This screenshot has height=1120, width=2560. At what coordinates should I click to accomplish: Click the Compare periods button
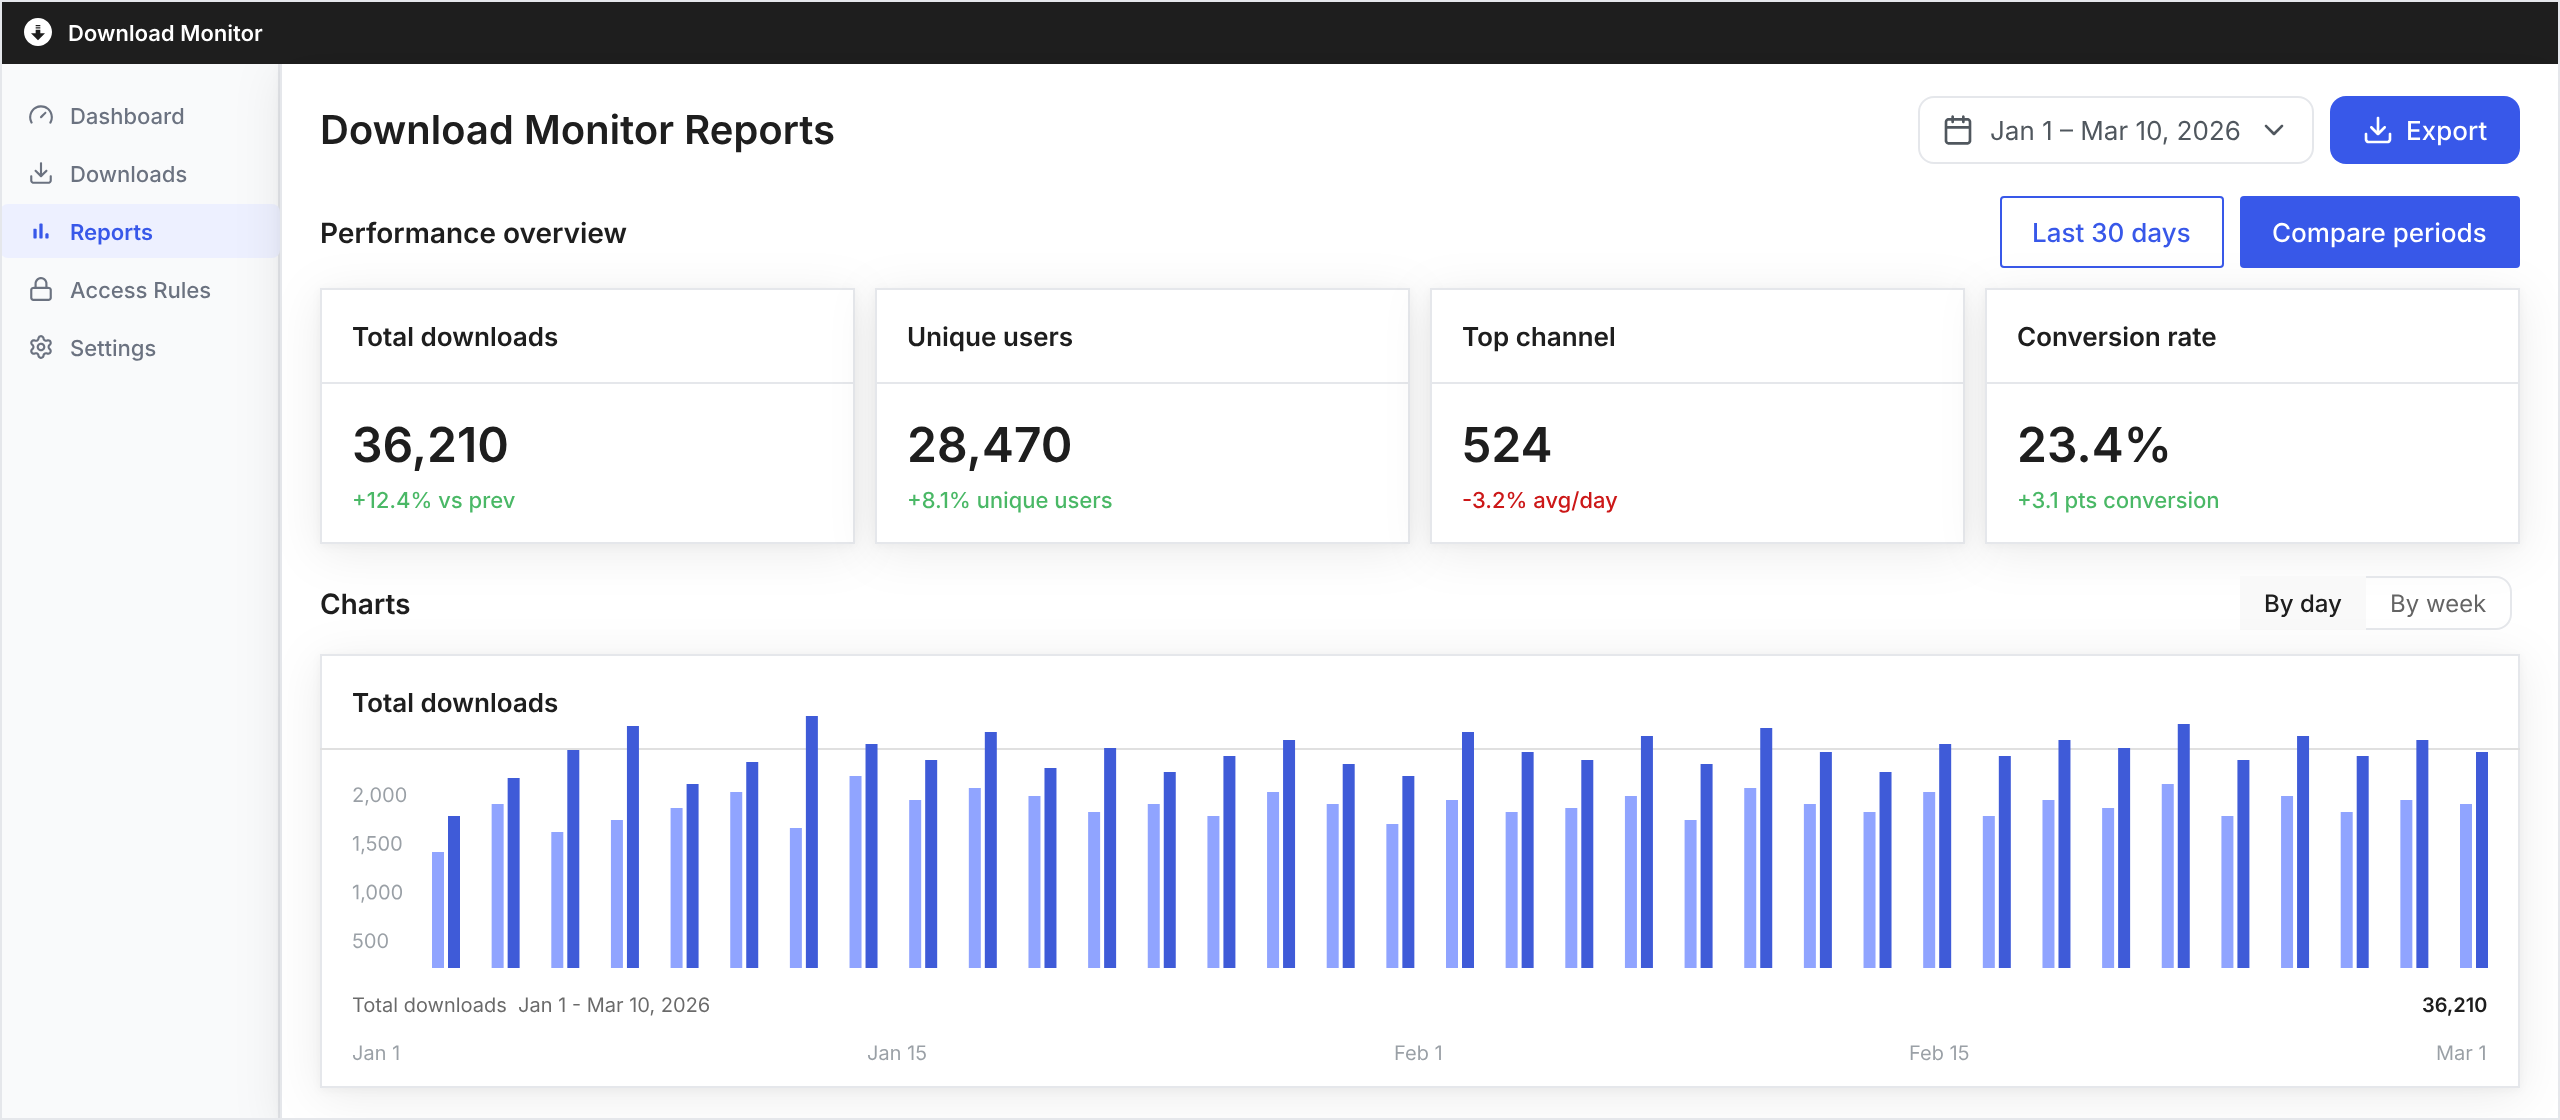pyautogui.click(x=2380, y=232)
